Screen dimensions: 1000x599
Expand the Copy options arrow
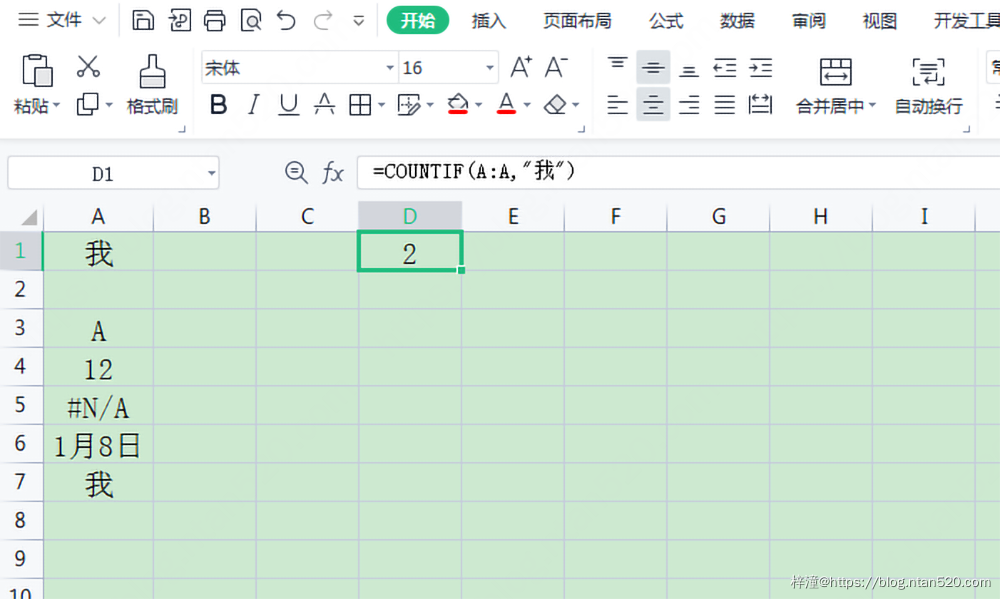pos(109,105)
